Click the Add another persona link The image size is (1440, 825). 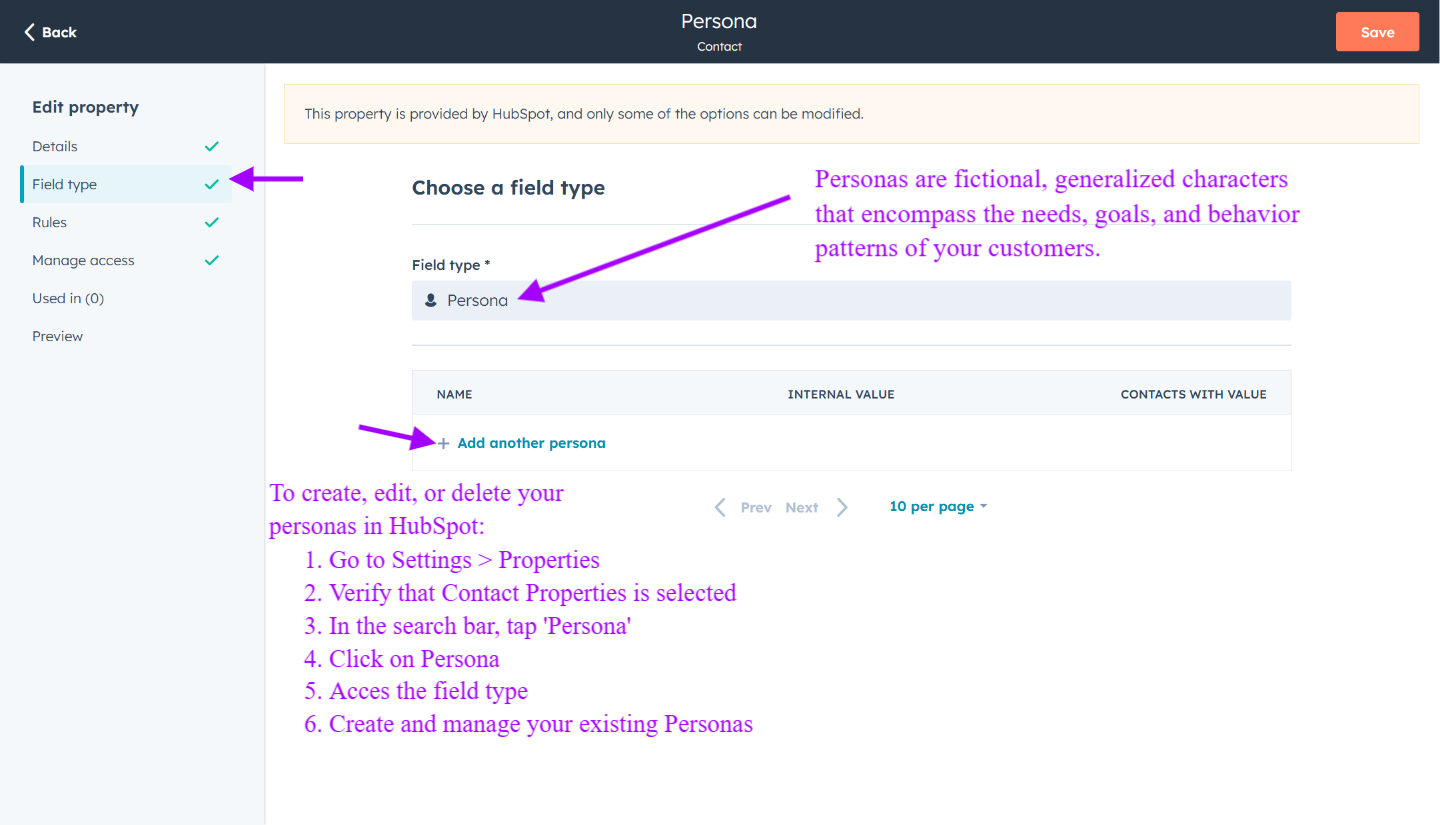pos(531,442)
